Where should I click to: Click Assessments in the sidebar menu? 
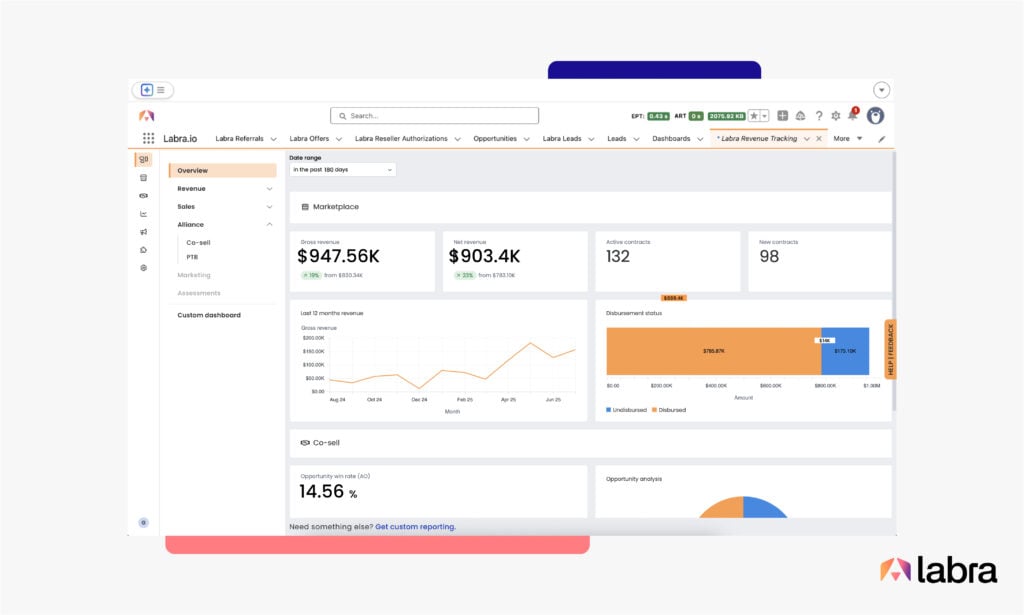[x=199, y=293]
